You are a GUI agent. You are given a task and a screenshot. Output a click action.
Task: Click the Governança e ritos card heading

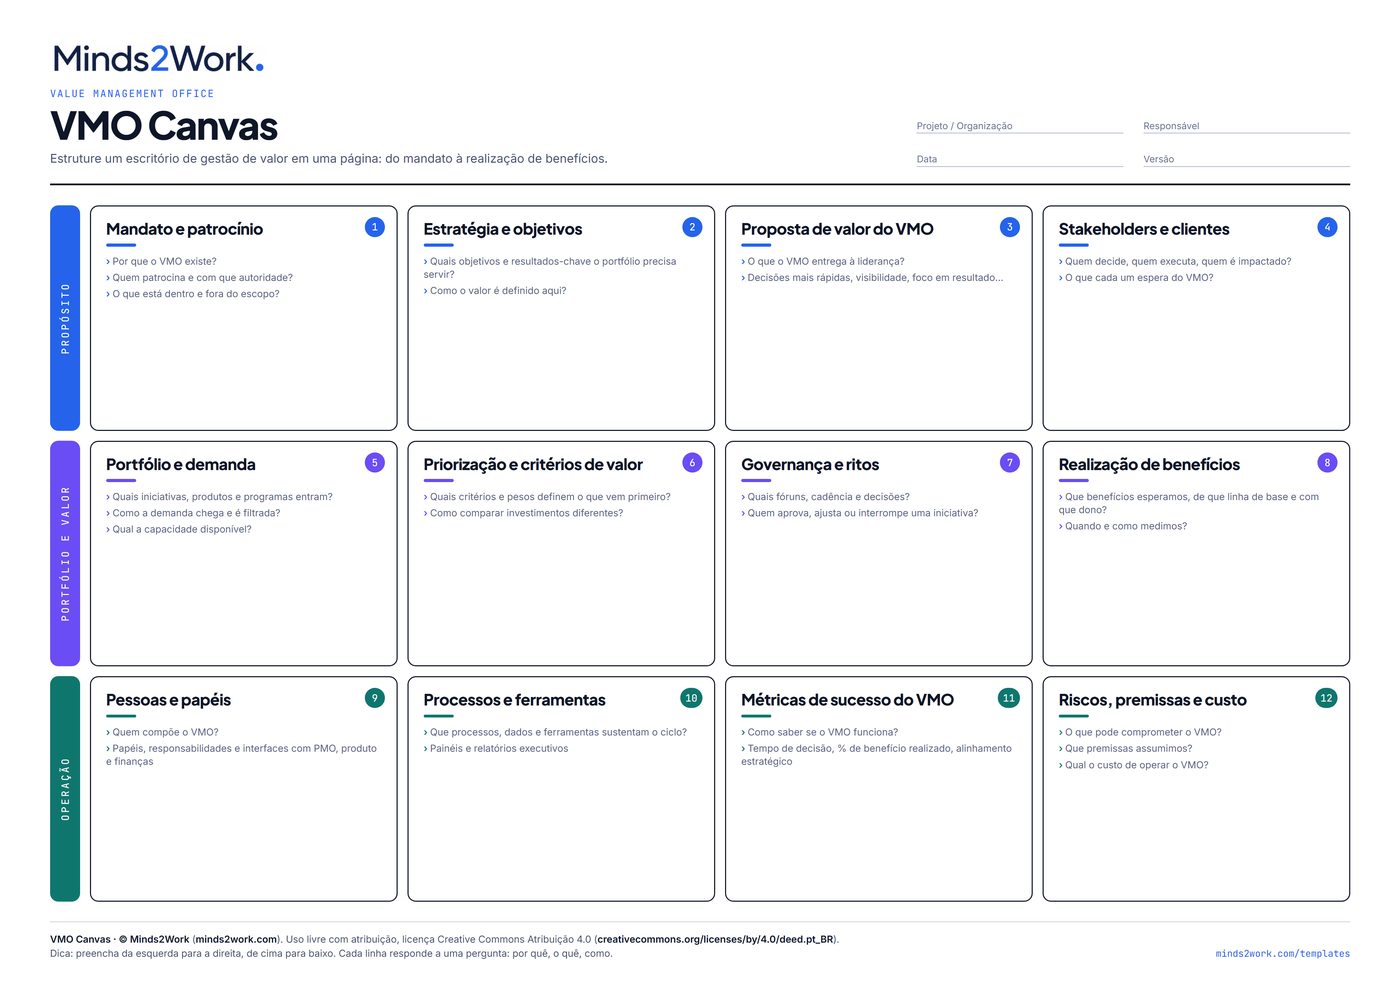pyautogui.click(x=810, y=465)
